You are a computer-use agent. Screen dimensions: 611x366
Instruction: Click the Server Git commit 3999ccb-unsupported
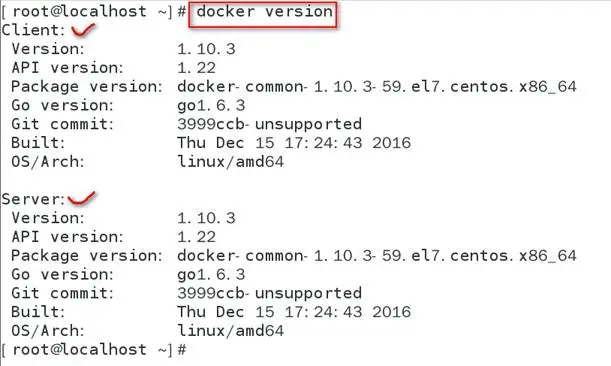(270, 294)
